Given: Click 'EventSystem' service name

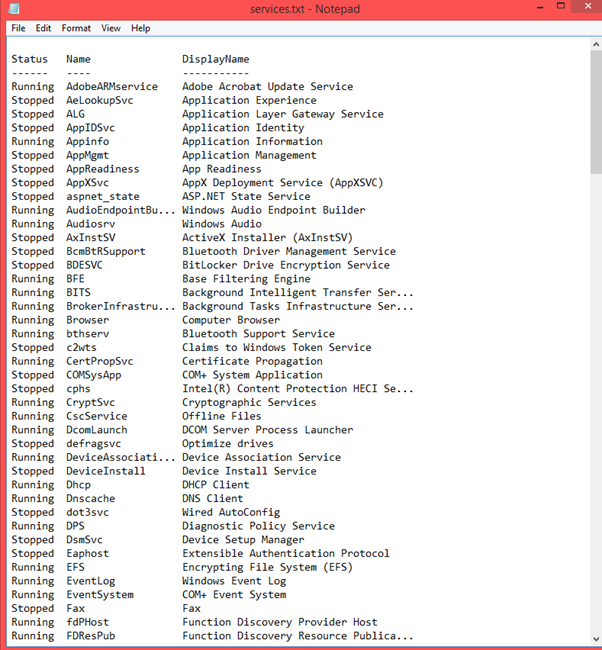Looking at the screenshot, I should [100, 595].
